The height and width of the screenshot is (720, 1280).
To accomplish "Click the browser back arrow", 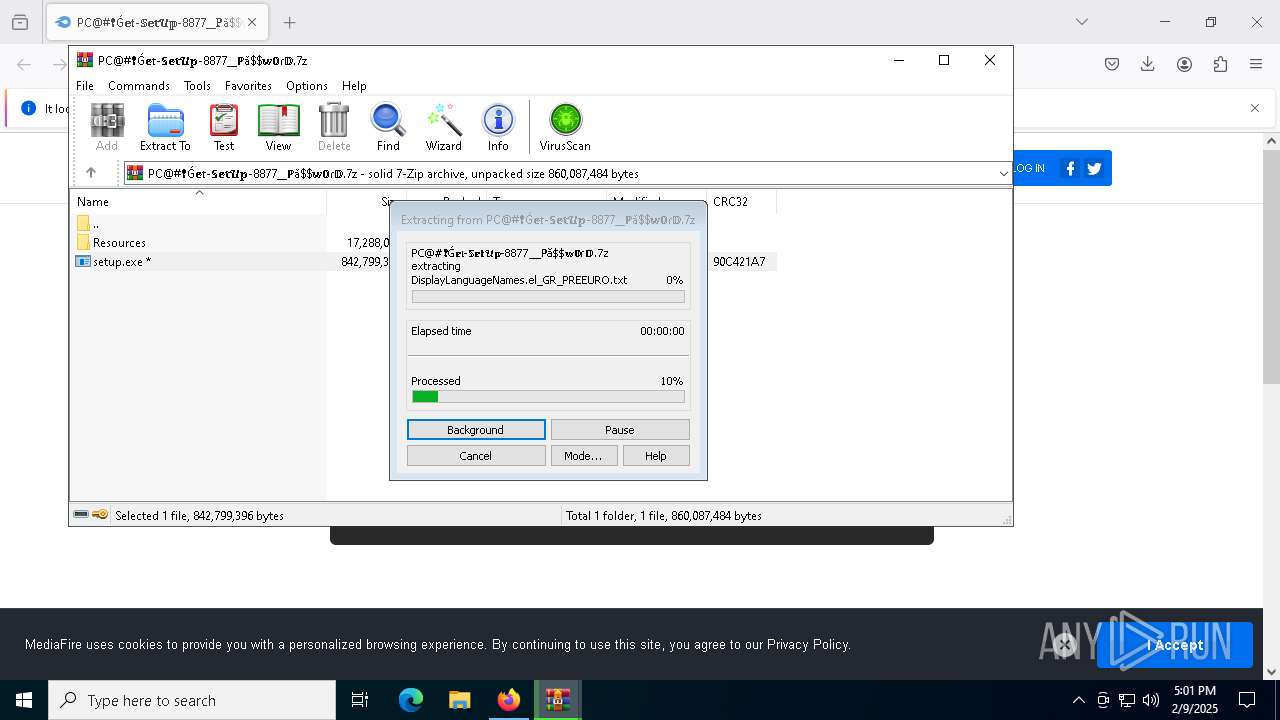I will 24,64.
